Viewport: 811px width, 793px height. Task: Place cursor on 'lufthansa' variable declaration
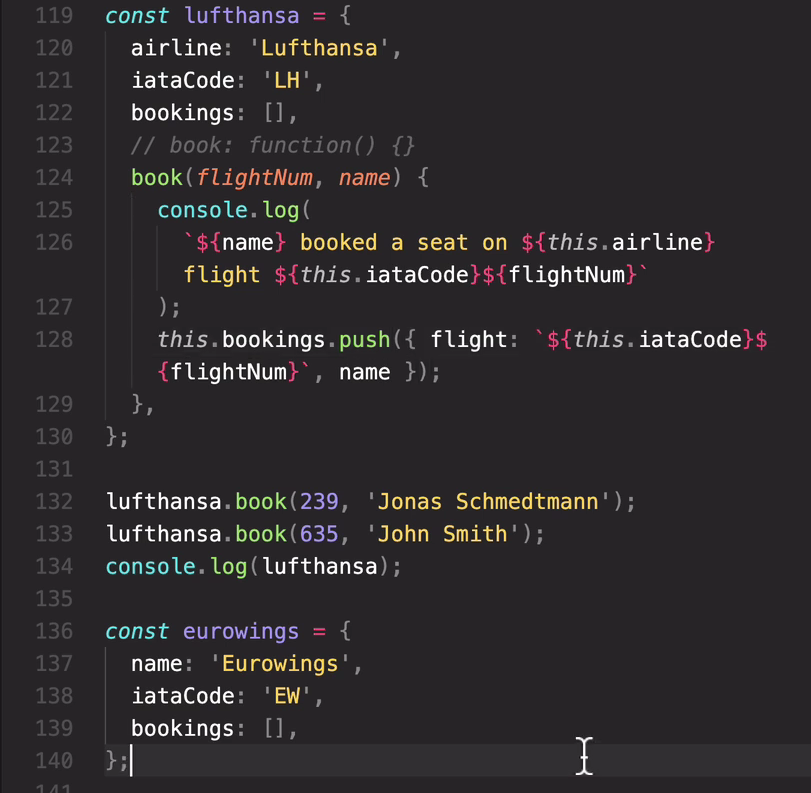click(242, 16)
